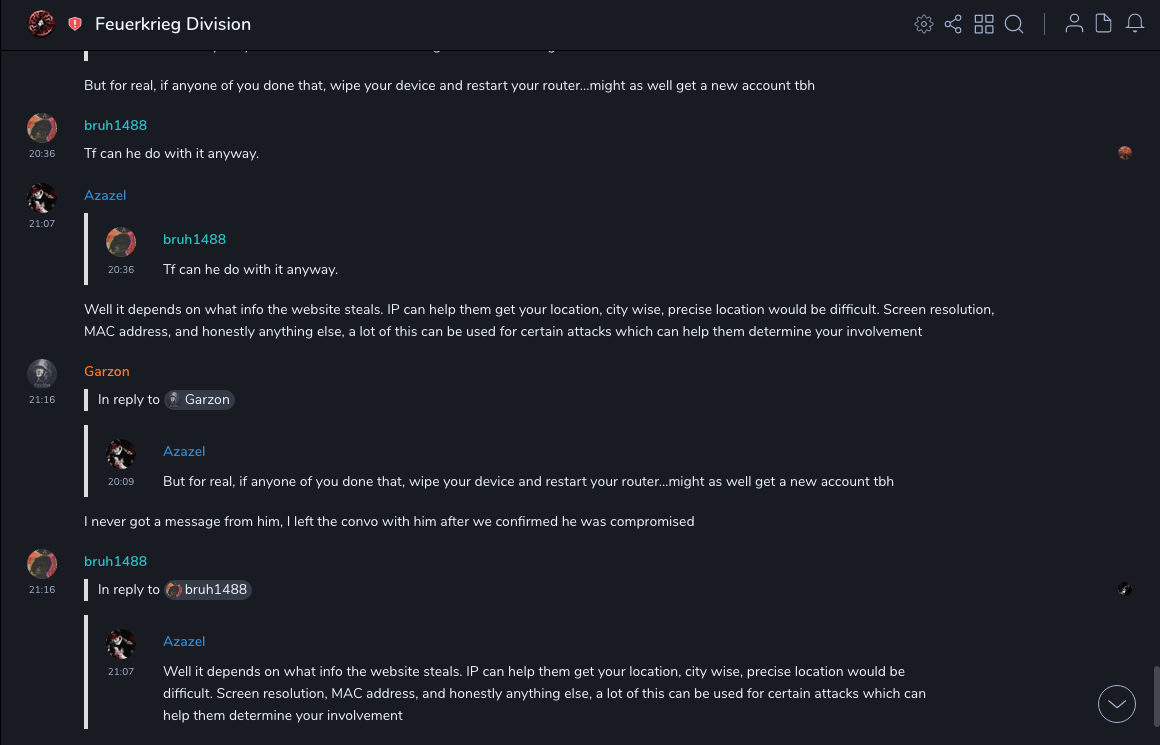Image resolution: width=1160 pixels, height=745 pixels.
Task: Click the read receipt avatar beside "Tf can he do"
Action: click(x=1125, y=153)
